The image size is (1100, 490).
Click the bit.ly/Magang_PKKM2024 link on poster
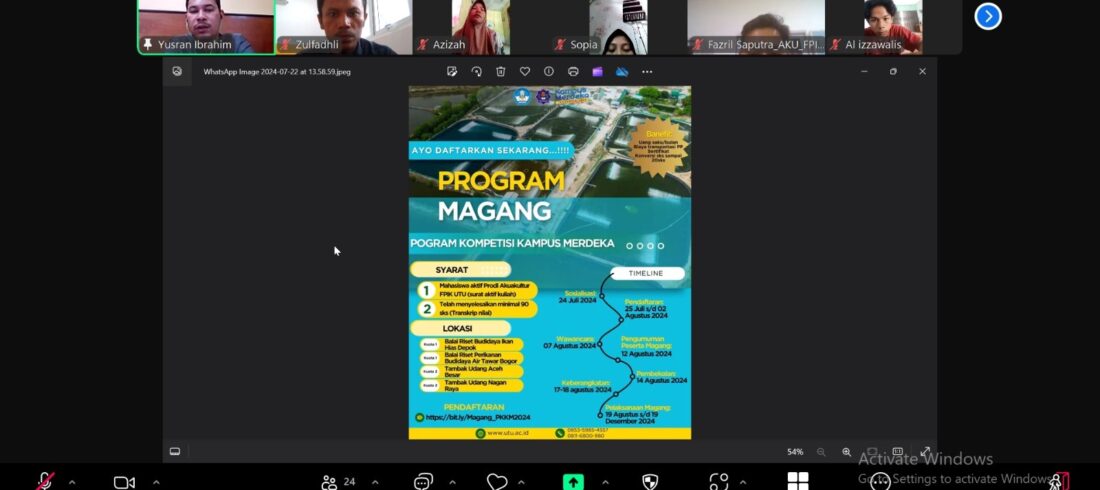point(477,417)
